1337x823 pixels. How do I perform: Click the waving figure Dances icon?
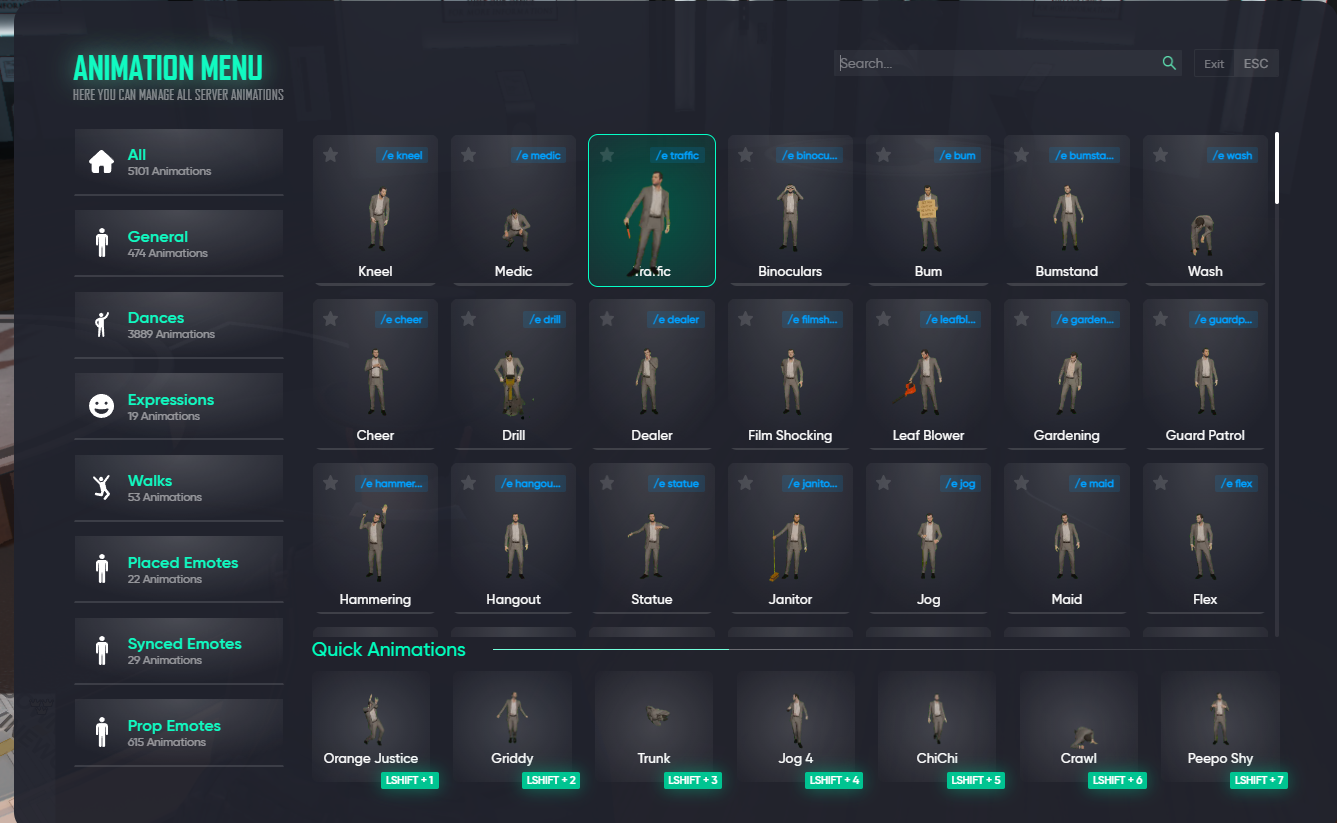pos(101,325)
